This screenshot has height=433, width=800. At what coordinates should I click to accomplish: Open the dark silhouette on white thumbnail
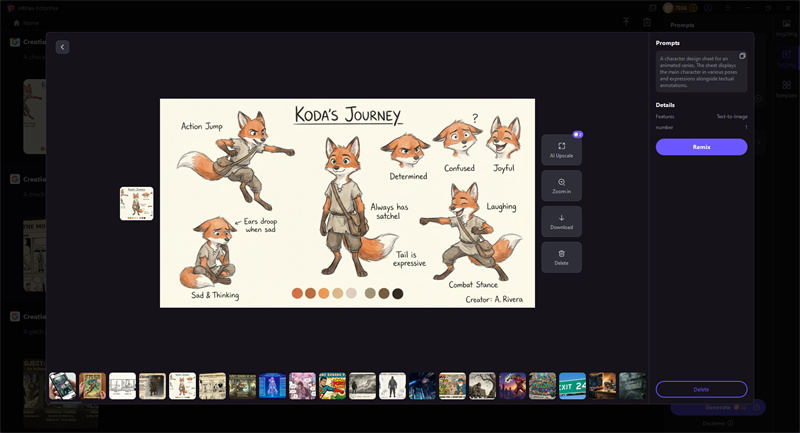tap(392, 386)
